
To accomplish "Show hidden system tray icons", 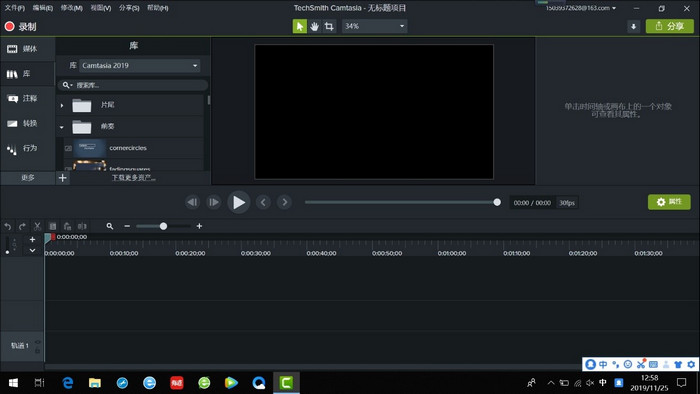I will pos(551,383).
